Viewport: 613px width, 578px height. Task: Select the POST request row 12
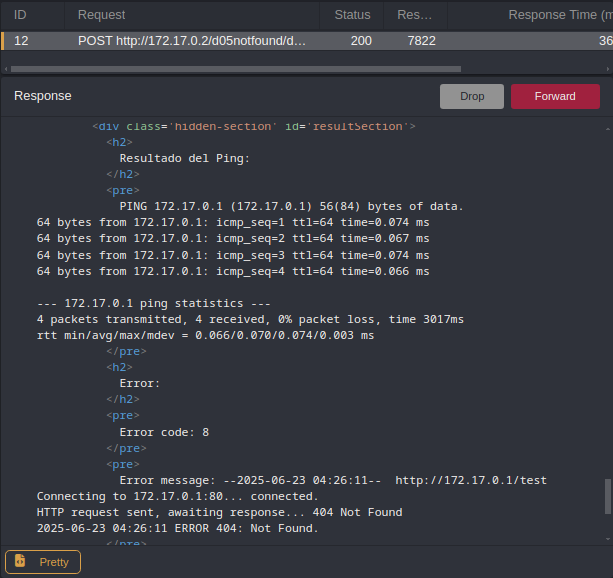[192, 41]
